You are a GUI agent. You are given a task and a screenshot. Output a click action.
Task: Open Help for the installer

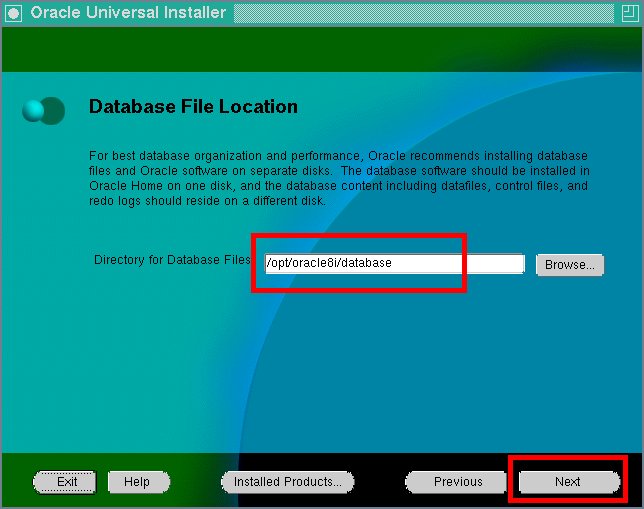pyautogui.click(x=138, y=482)
